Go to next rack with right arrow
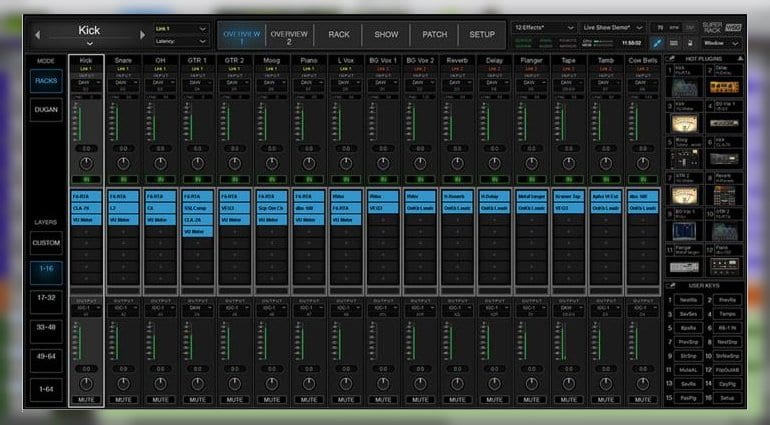Image resolution: width=770 pixels, height=425 pixels. click(x=142, y=35)
